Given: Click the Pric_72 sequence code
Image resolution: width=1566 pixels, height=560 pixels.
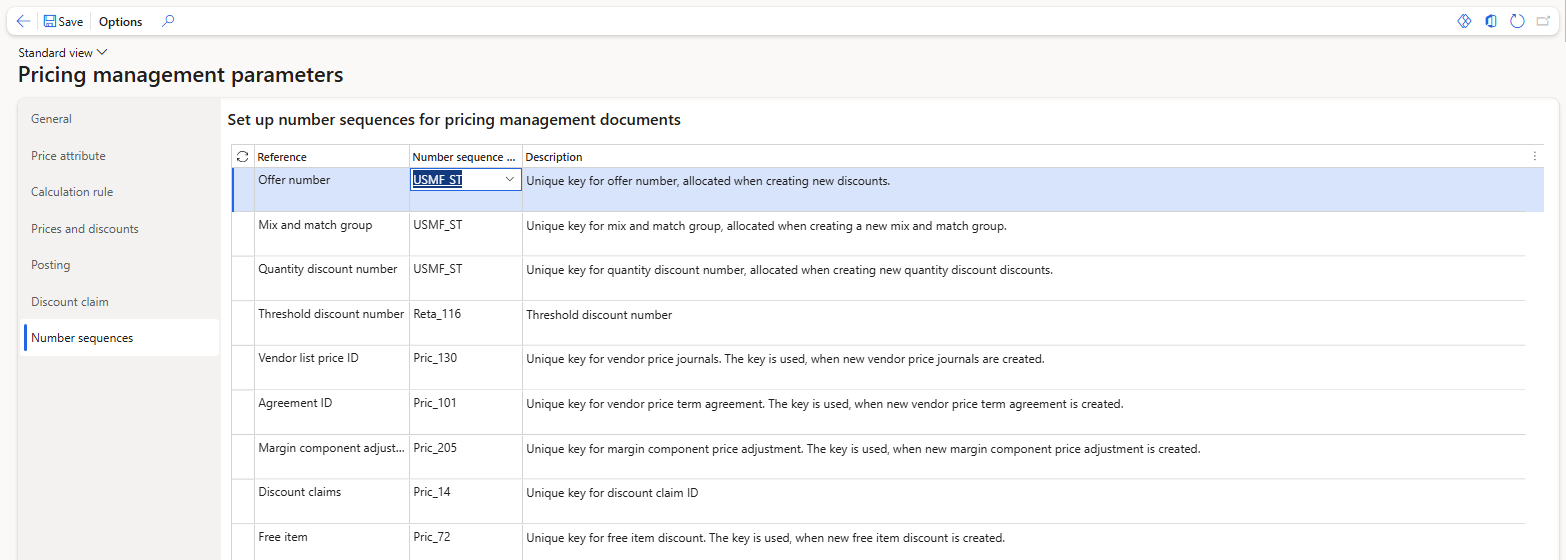Looking at the screenshot, I should click(x=431, y=537).
